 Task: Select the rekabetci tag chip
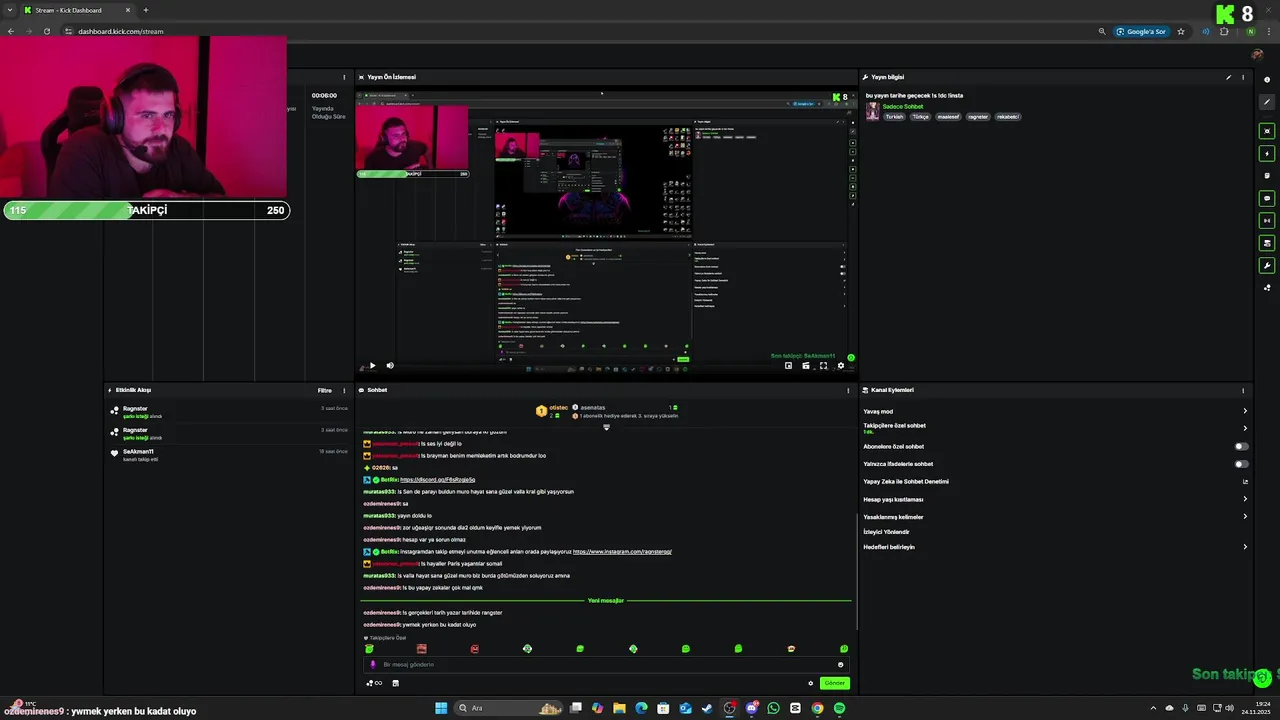pos(1008,117)
